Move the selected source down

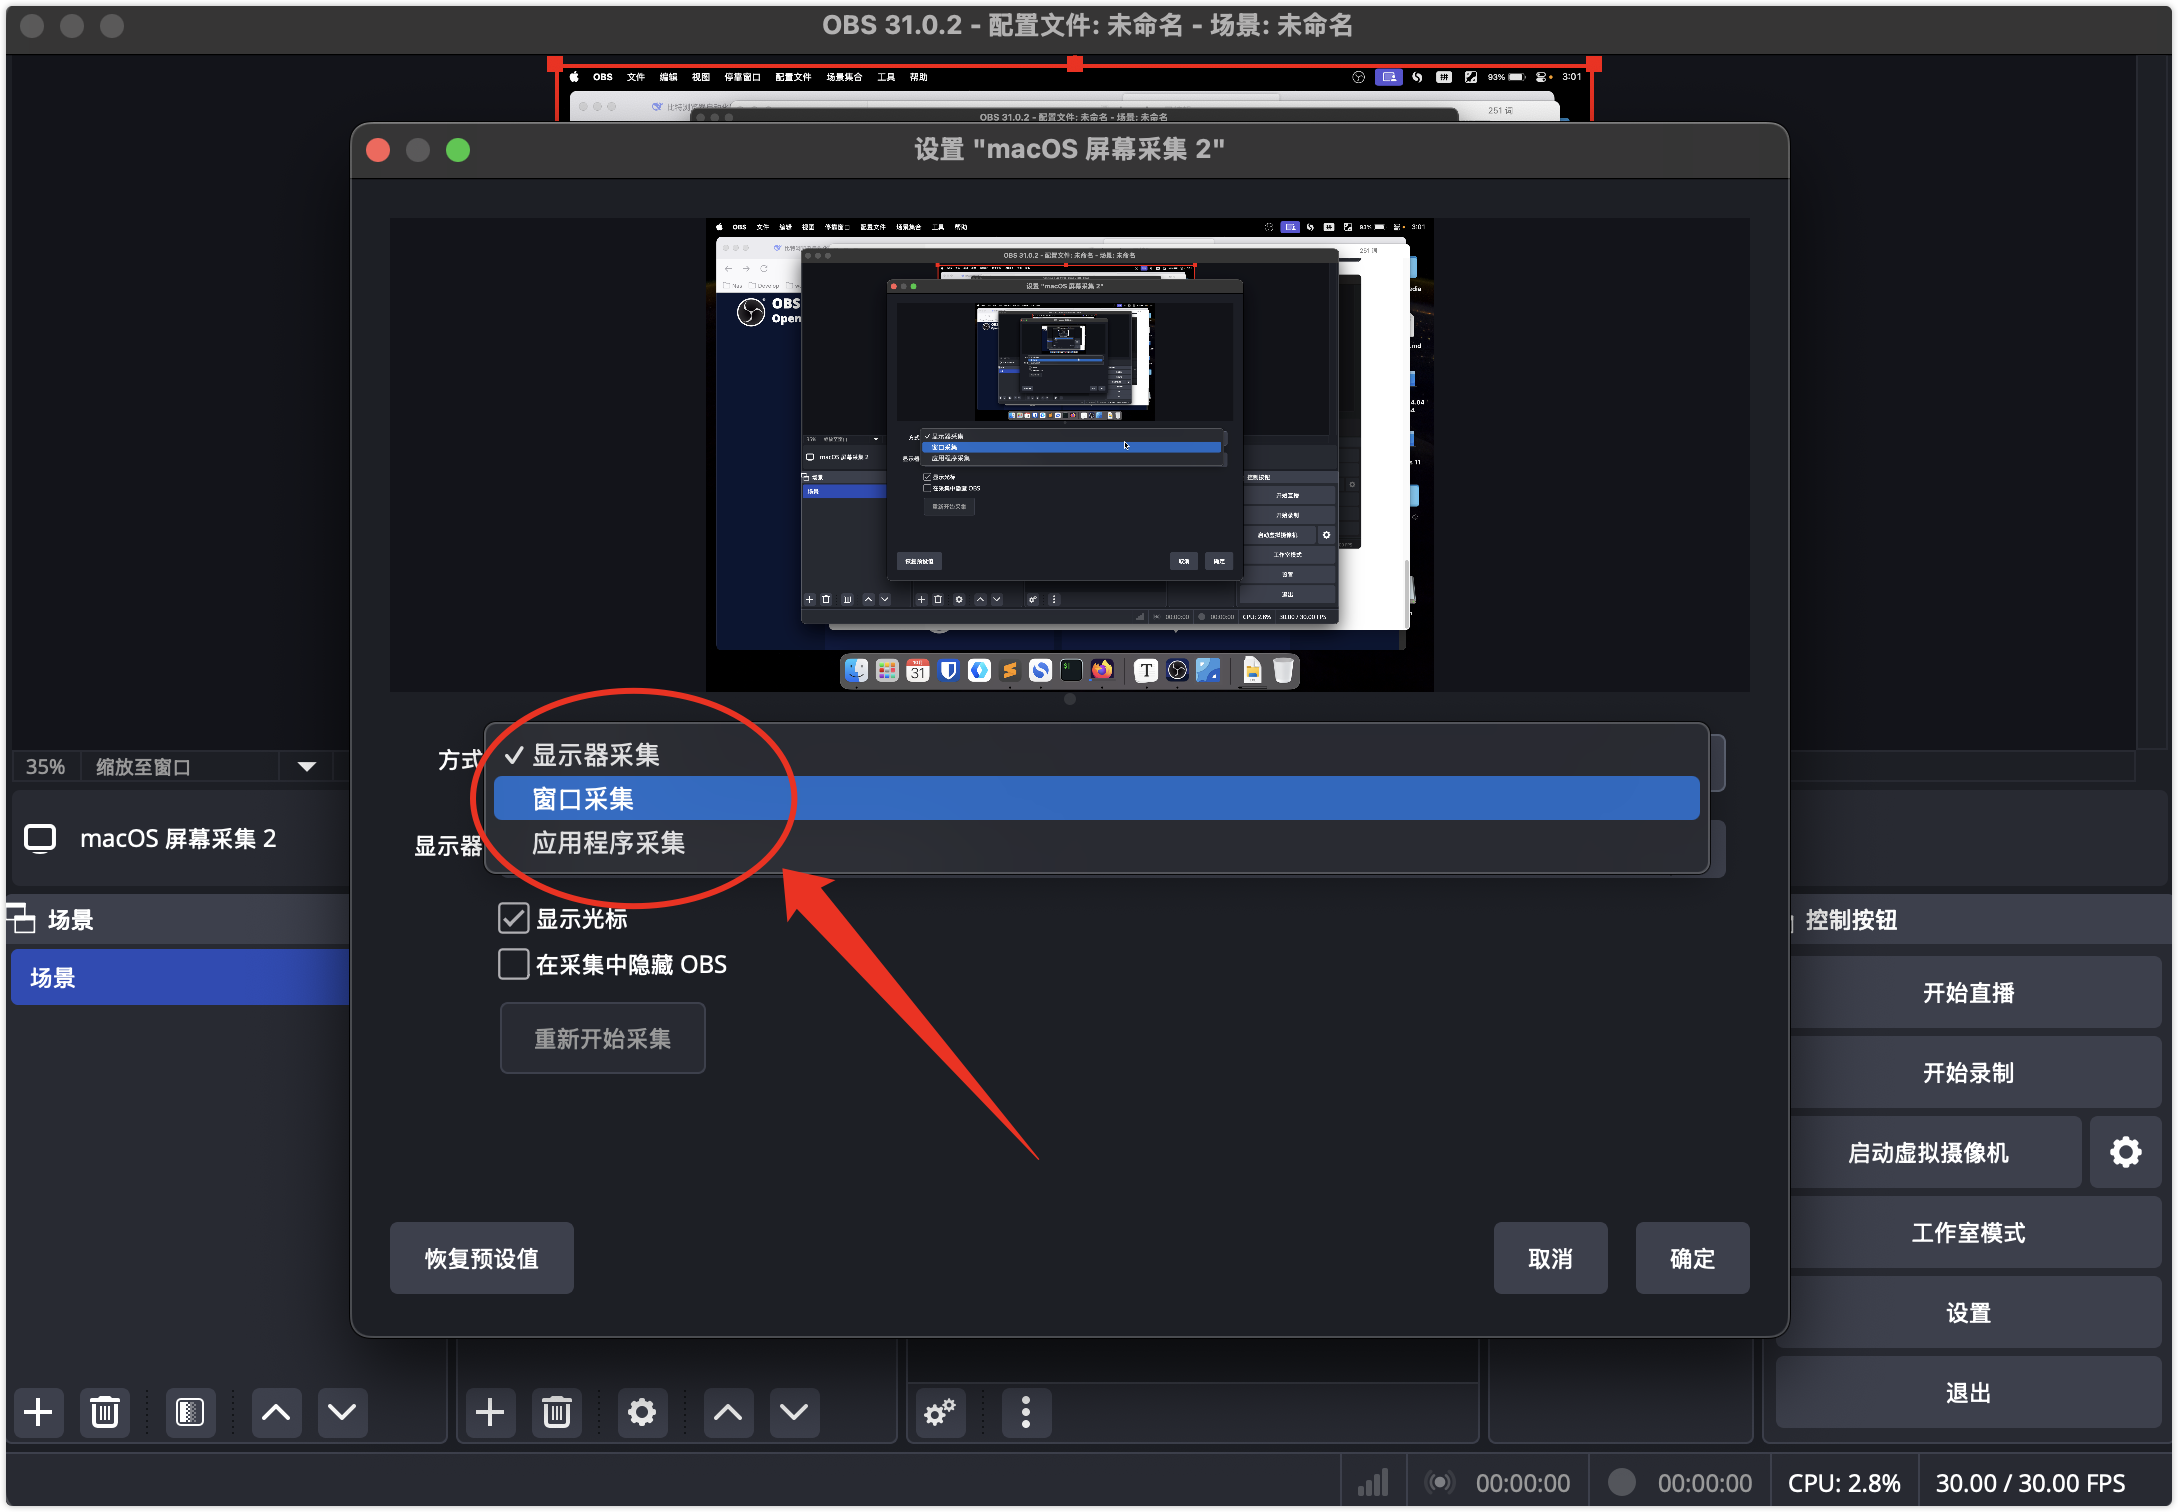(x=794, y=1412)
